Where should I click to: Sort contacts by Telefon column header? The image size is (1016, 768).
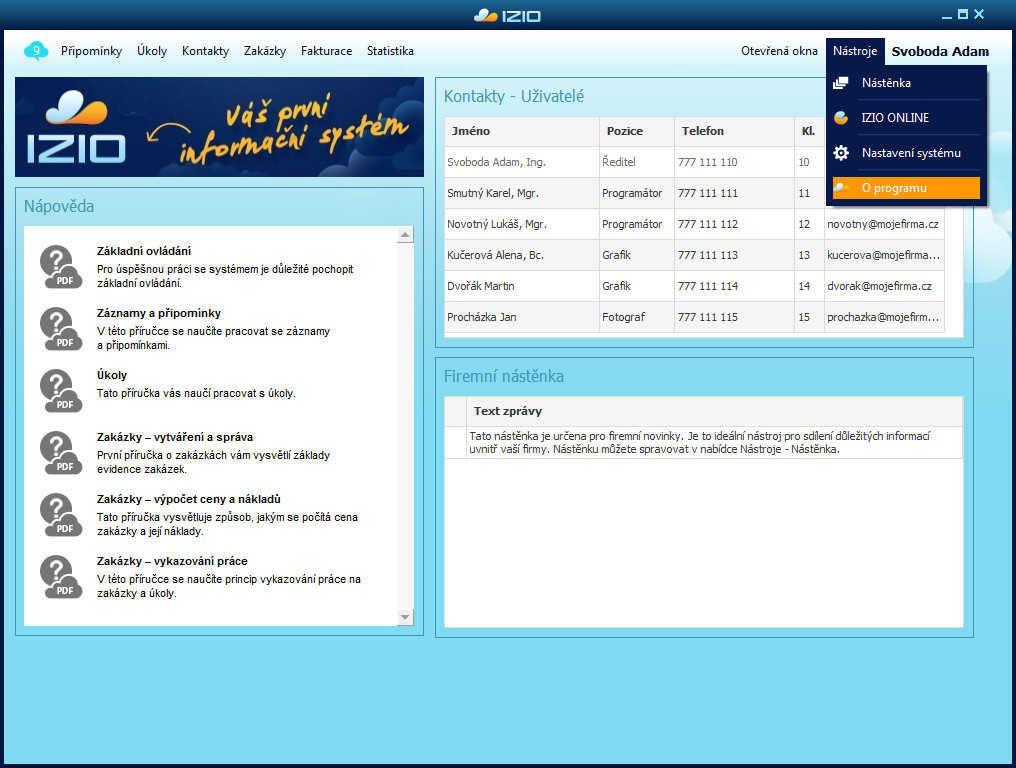[x=734, y=131]
